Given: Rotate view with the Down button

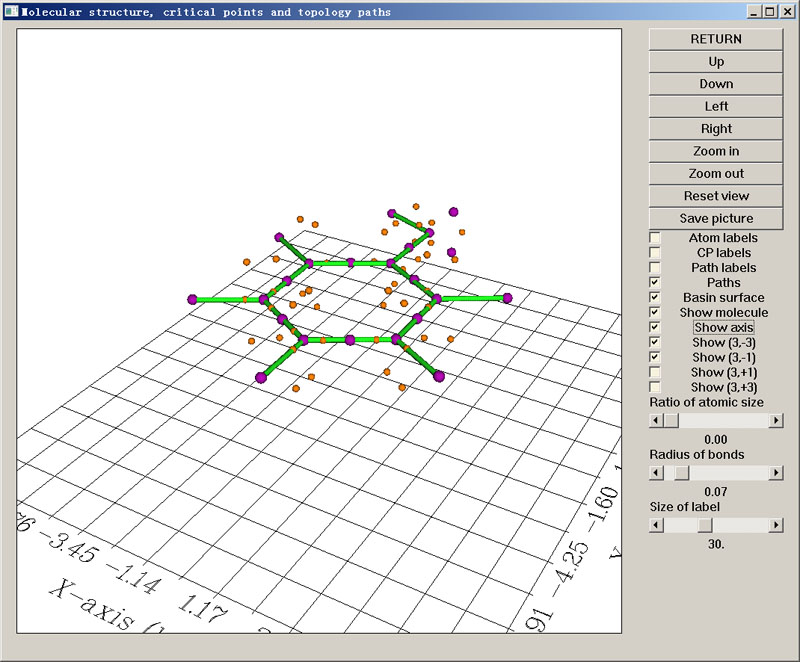Looking at the screenshot, I should pos(716,84).
